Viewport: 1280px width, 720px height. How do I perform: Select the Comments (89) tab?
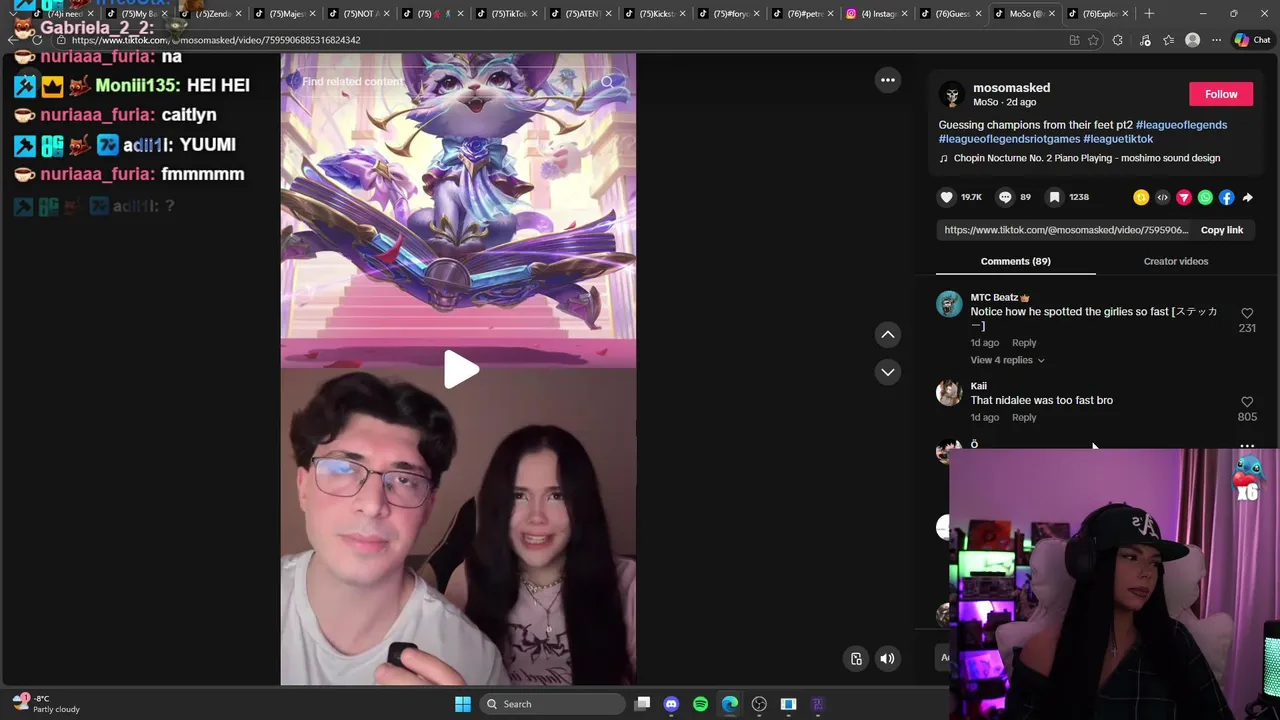pos(1015,261)
